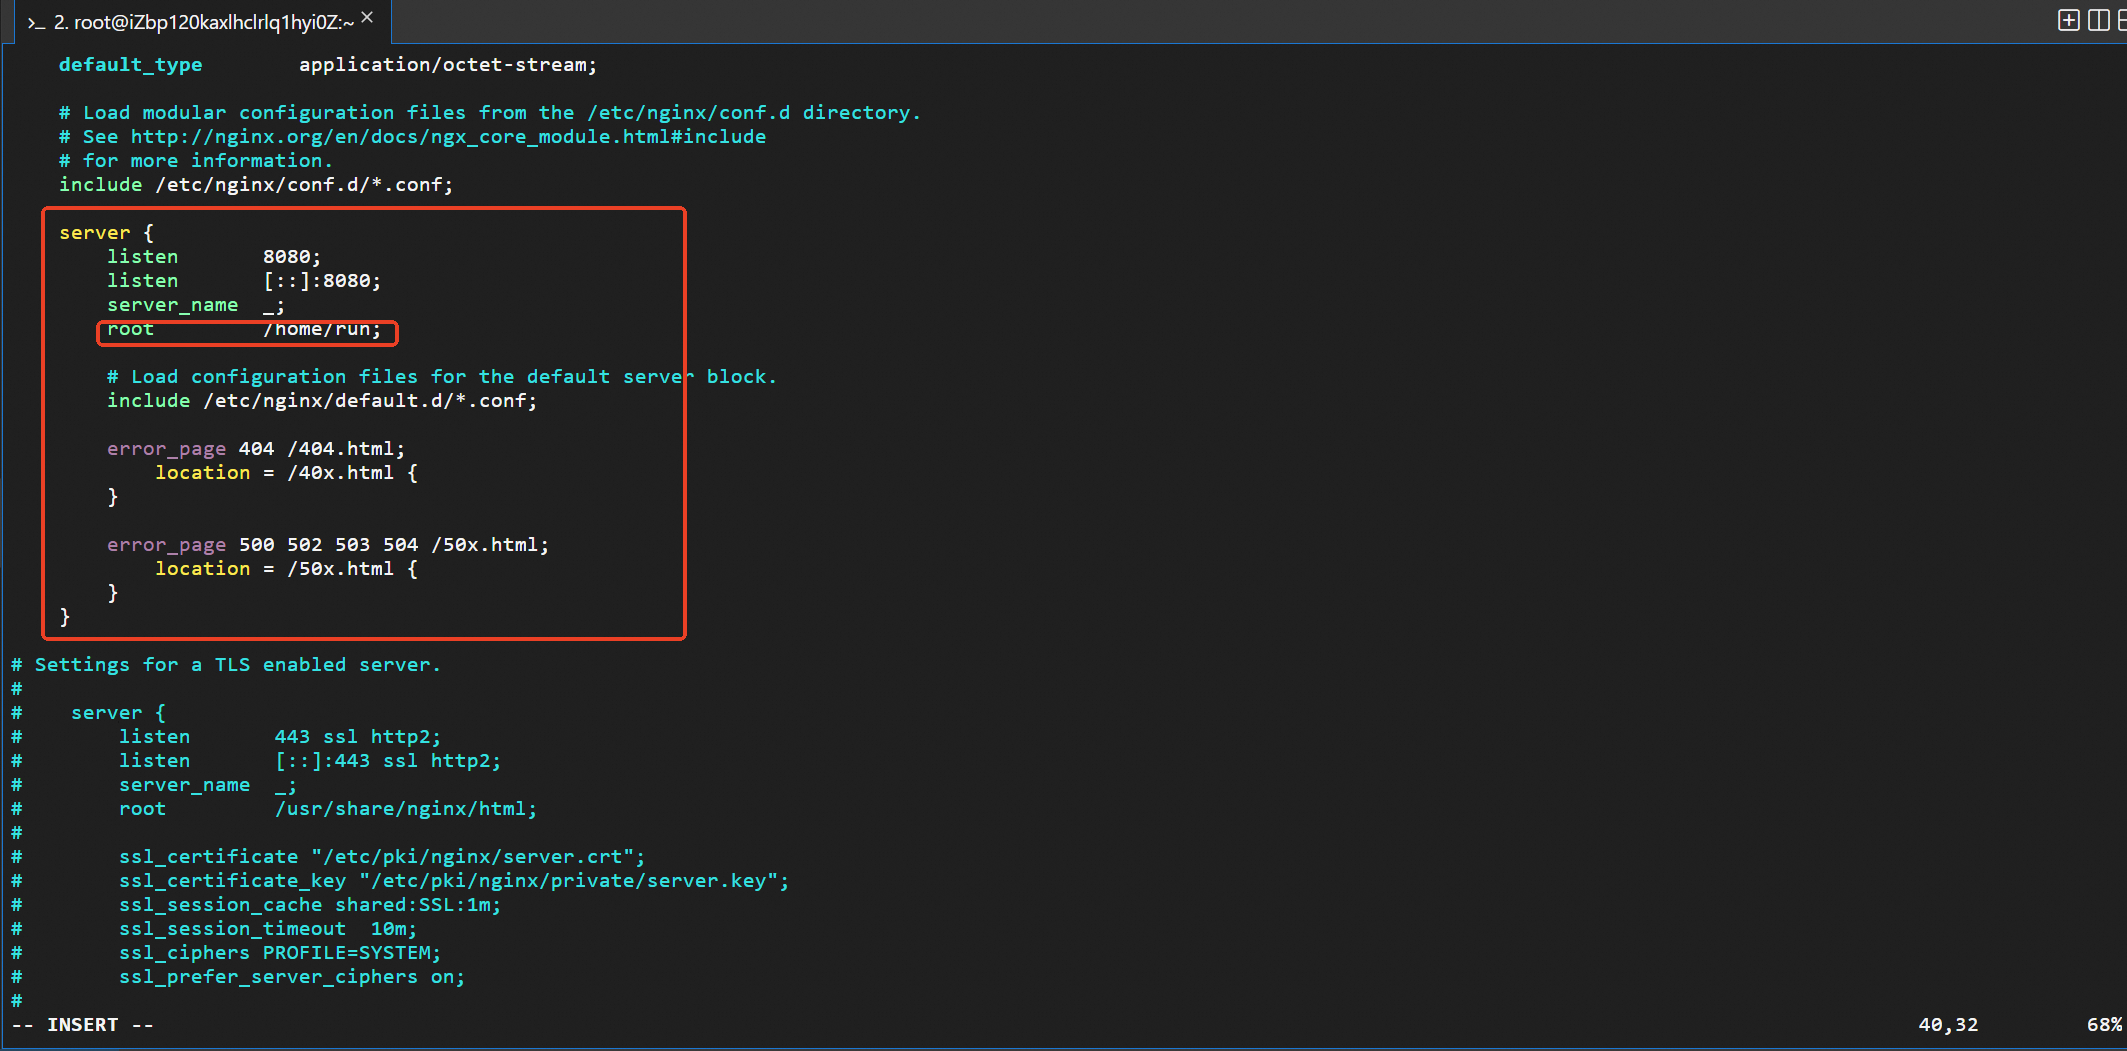This screenshot has width=2127, height=1051.
Task: Click 'location = /50x.html {' line
Action: 286,569
